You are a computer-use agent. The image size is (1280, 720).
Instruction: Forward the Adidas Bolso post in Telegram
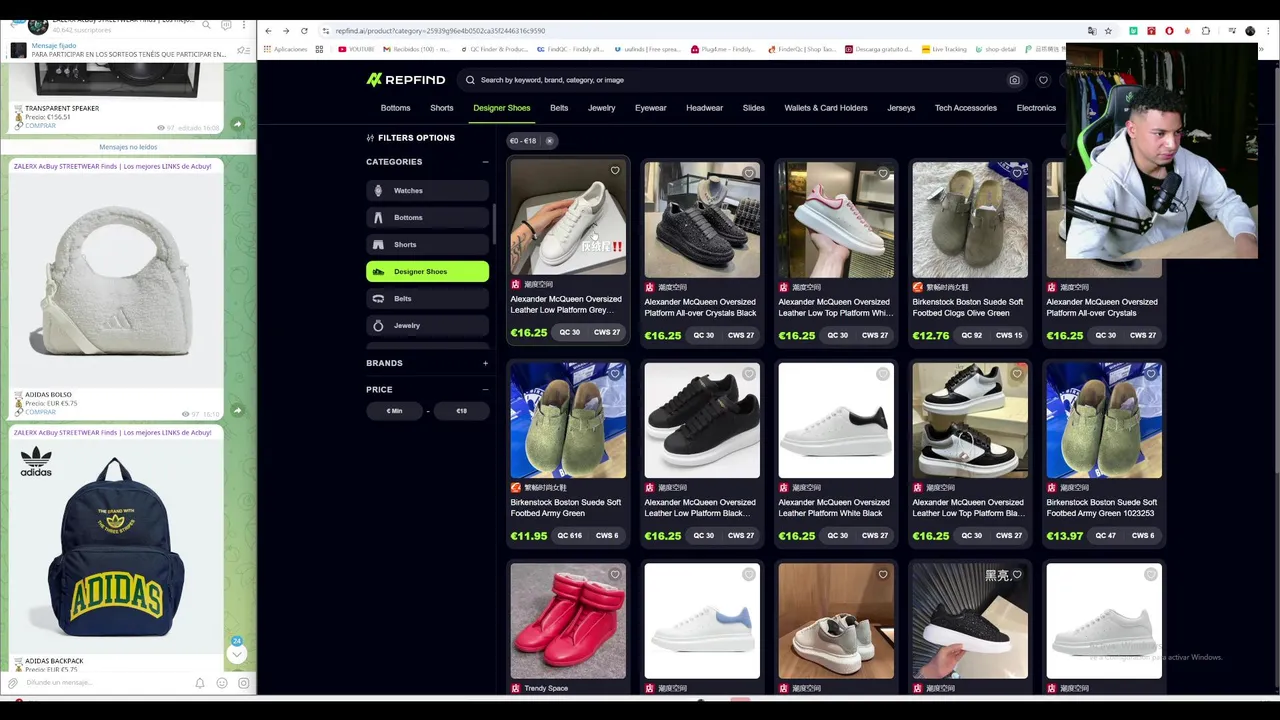click(x=237, y=410)
